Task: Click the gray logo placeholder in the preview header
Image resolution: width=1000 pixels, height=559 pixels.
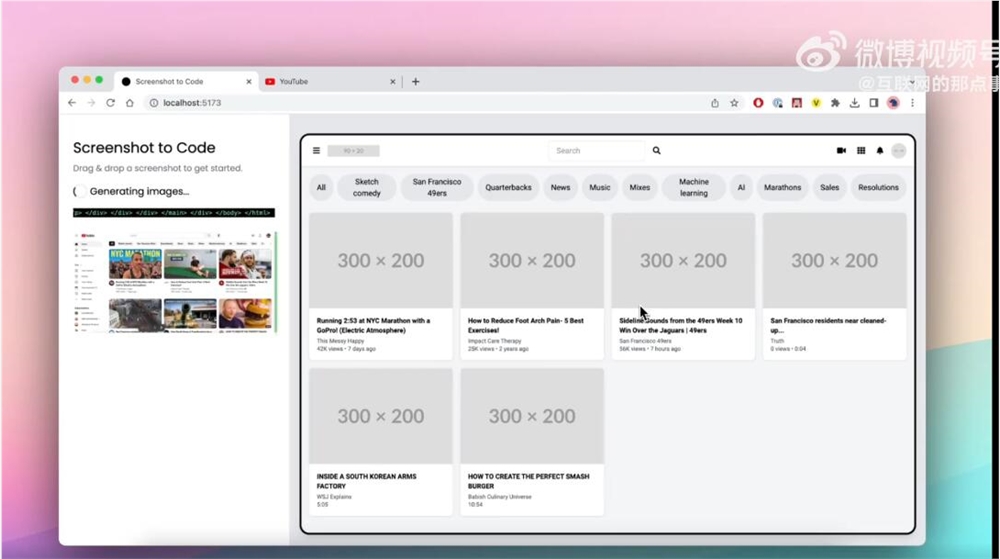Action: coord(353,151)
